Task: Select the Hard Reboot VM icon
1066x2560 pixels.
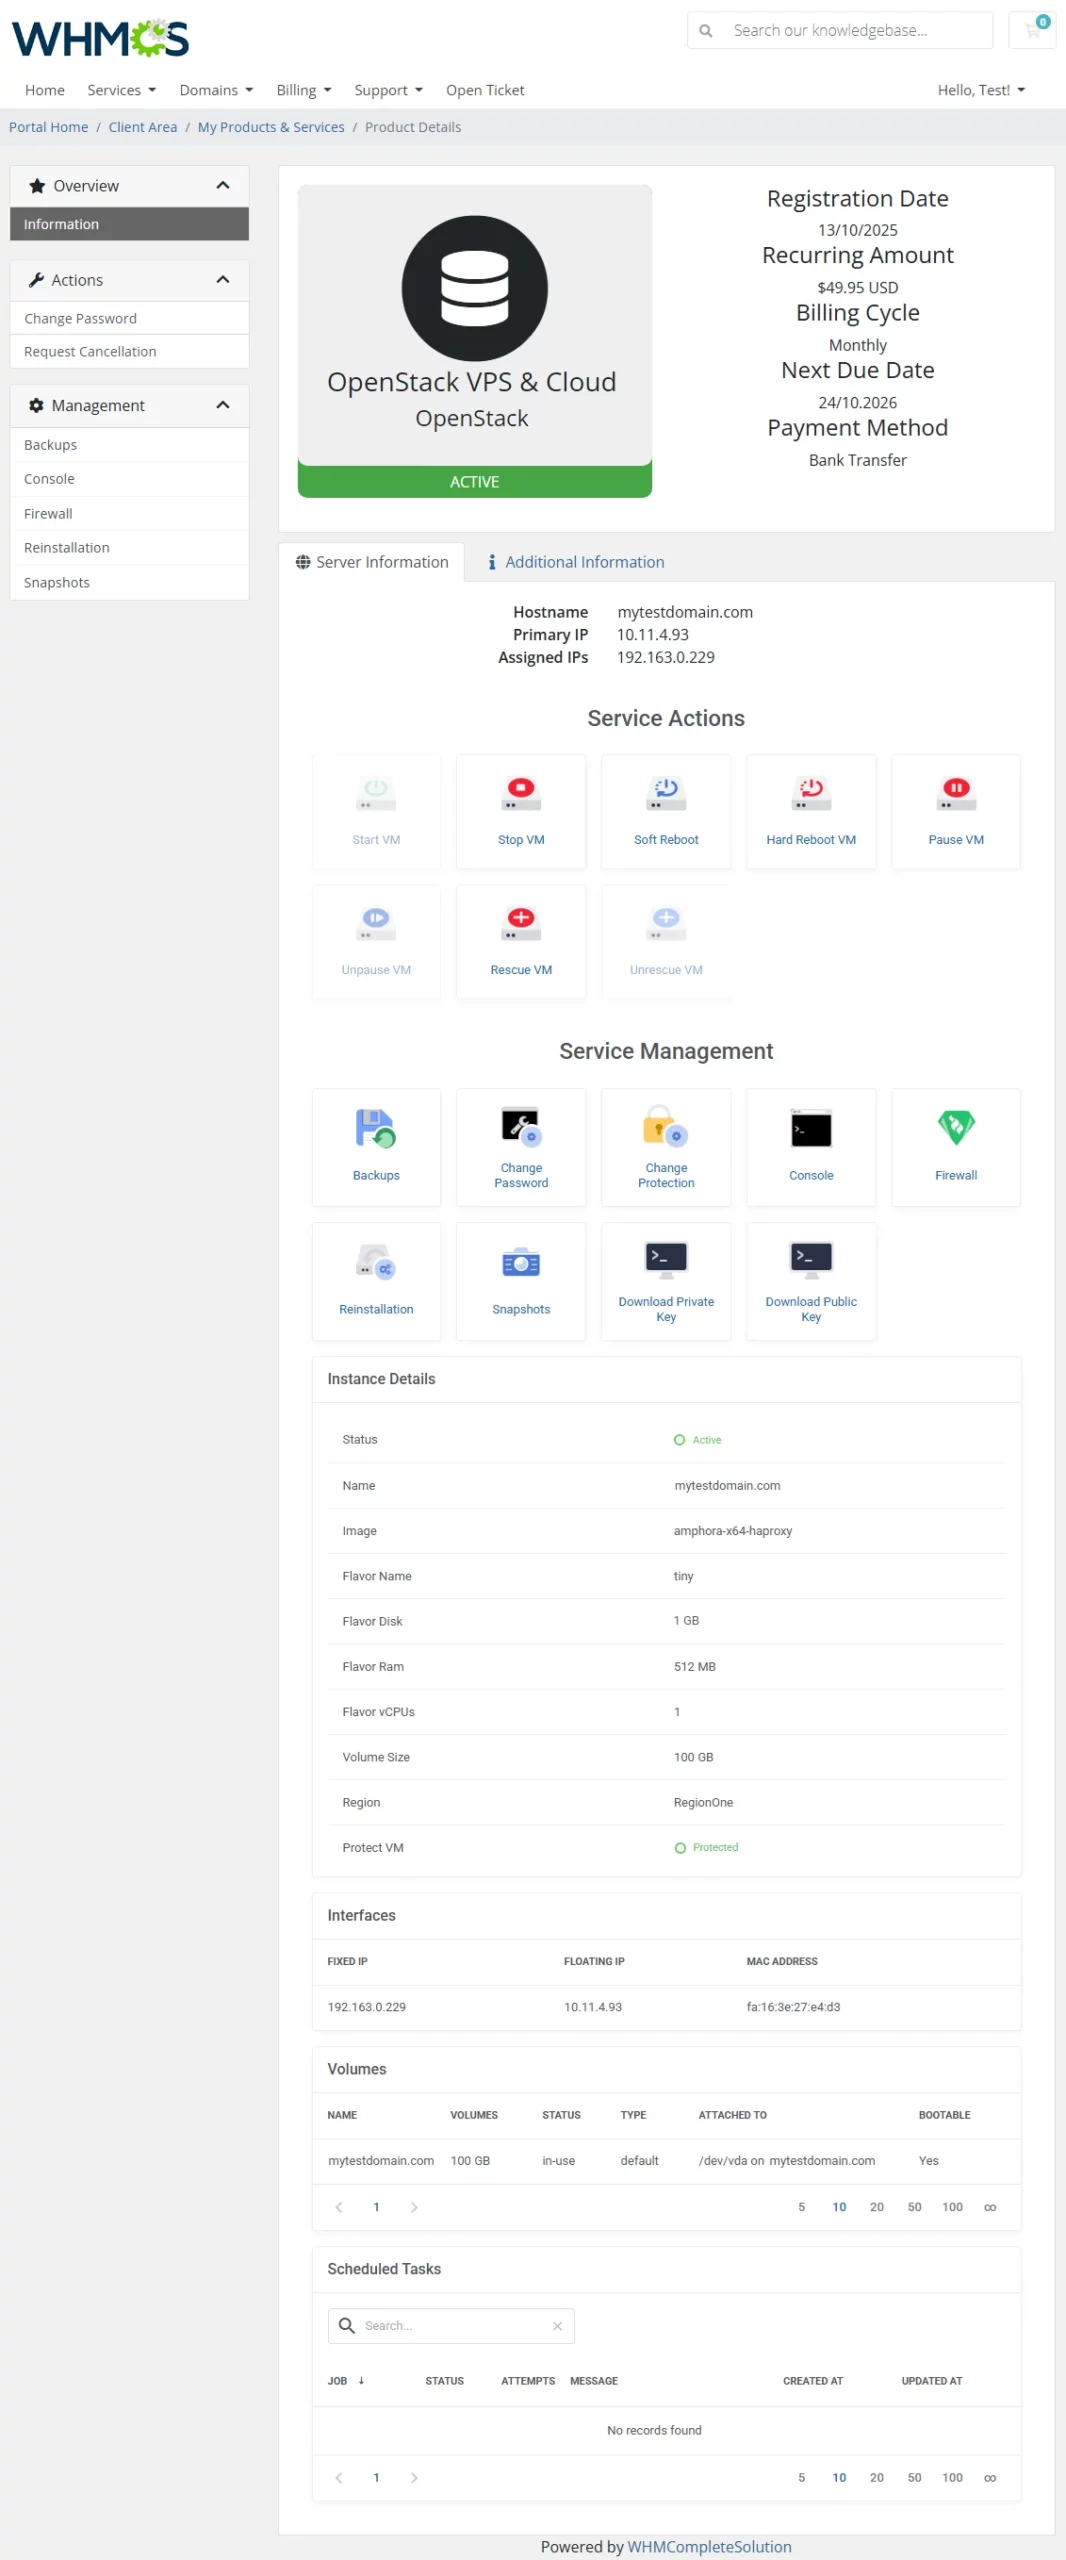Action: coord(810,792)
